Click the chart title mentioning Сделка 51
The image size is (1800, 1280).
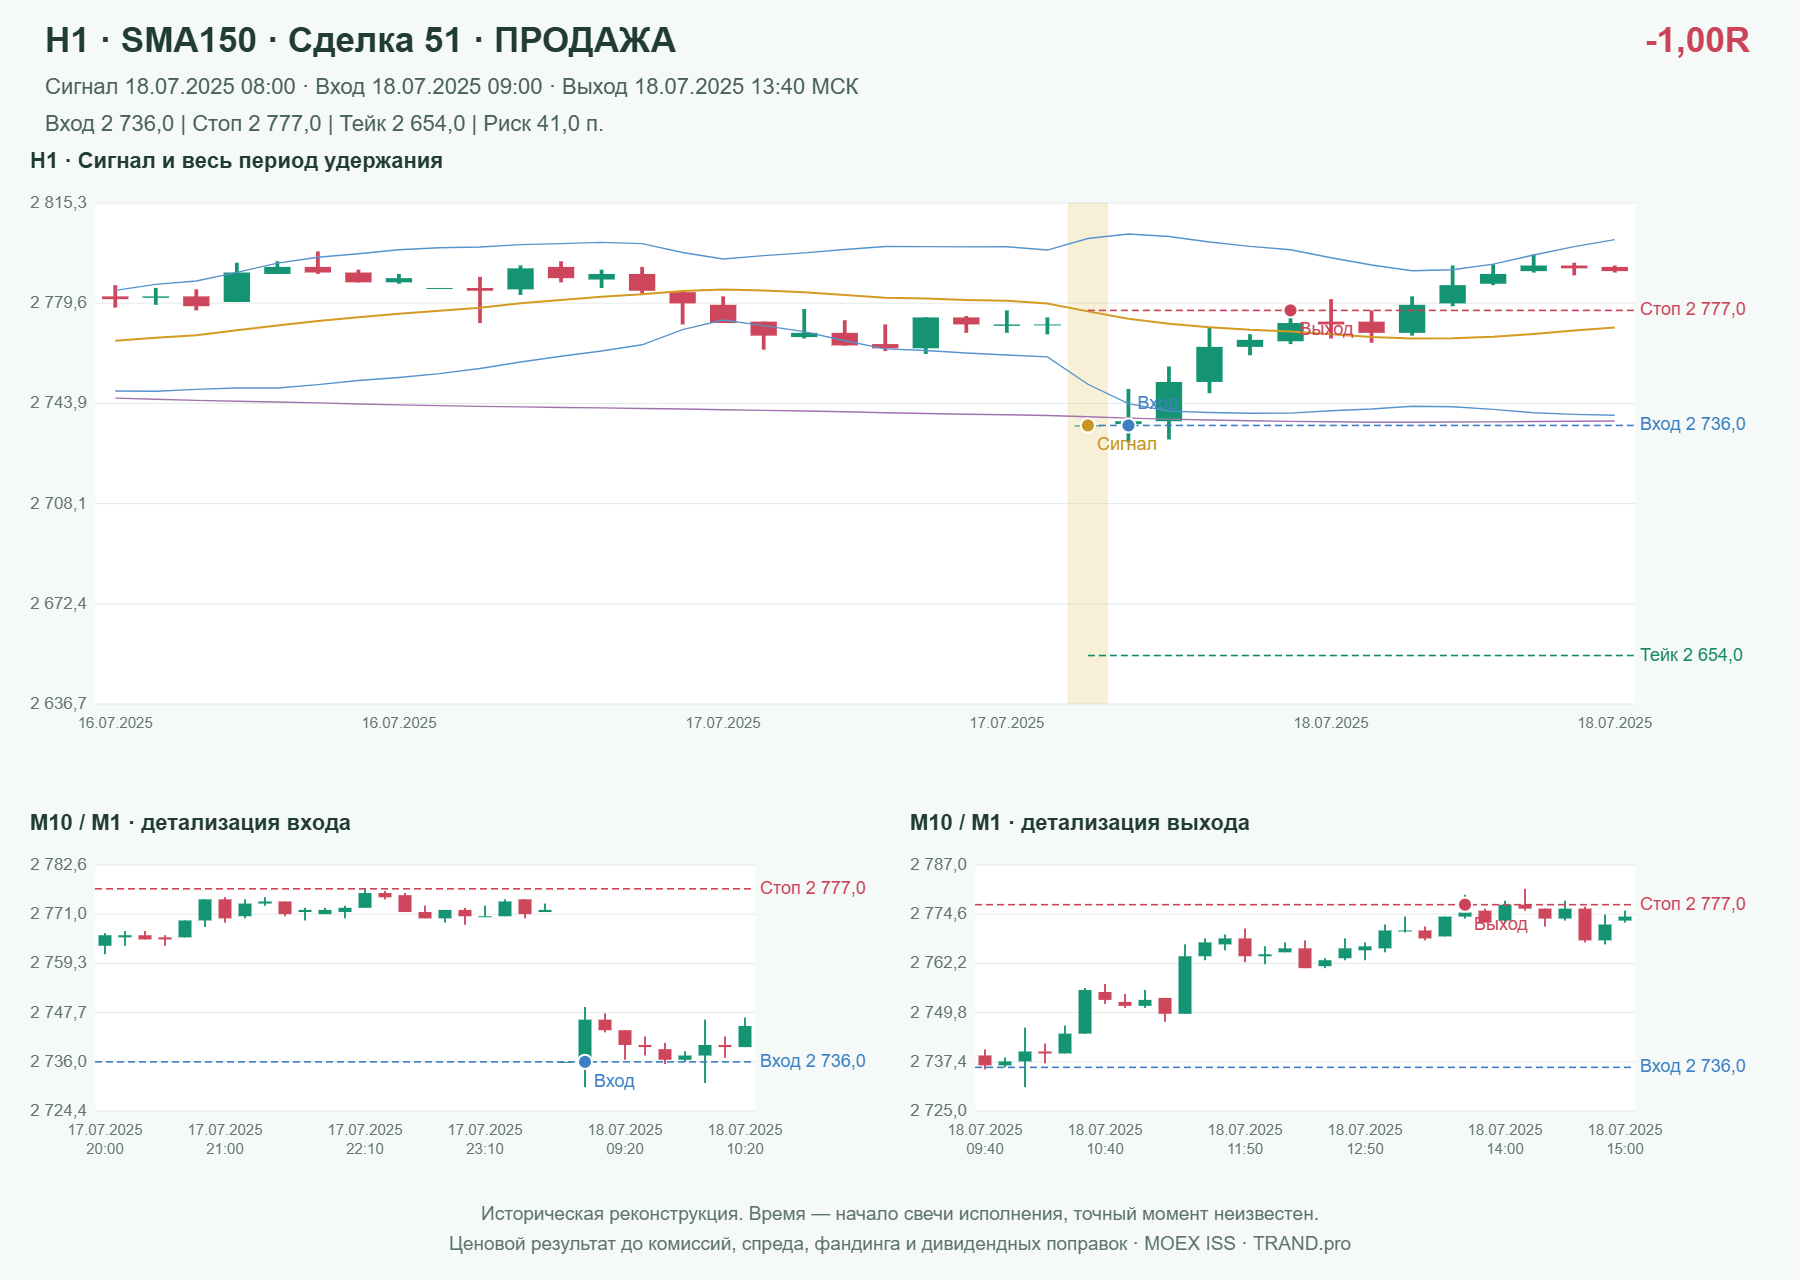(360, 40)
